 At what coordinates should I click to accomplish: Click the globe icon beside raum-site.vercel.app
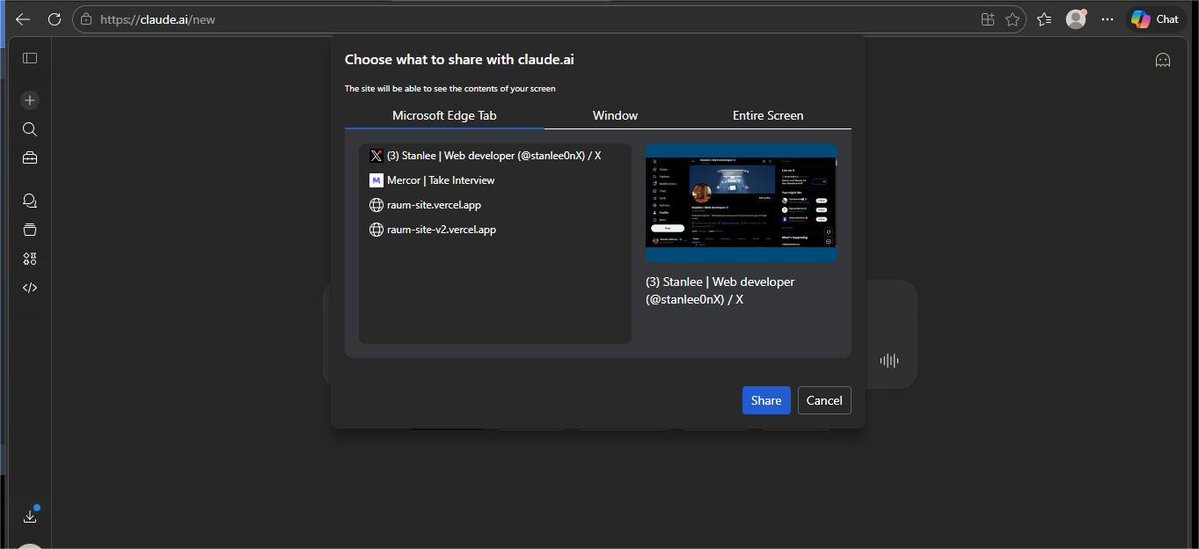(376, 205)
